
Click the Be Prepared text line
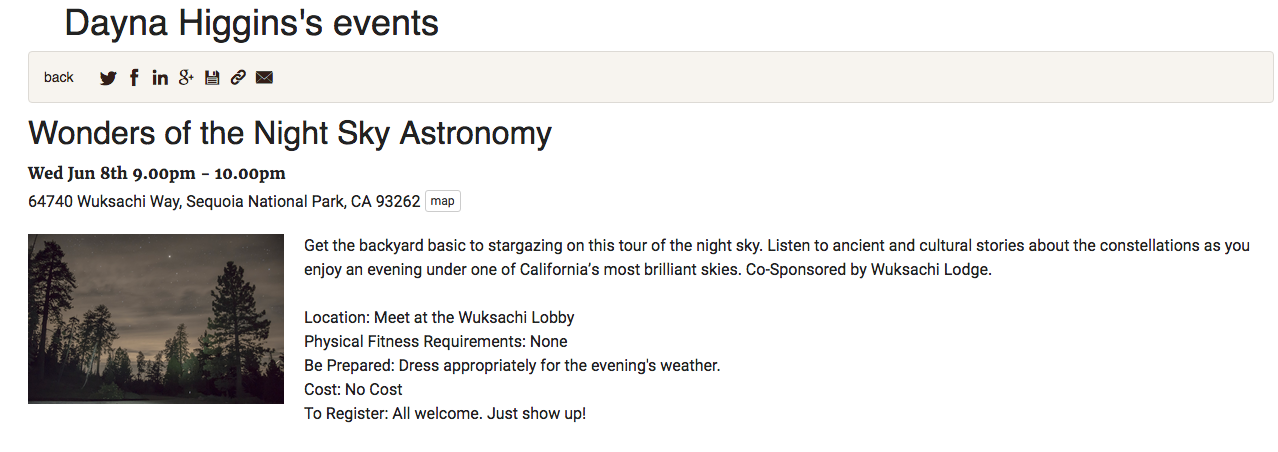pyautogui.click(x=512, y=365)
